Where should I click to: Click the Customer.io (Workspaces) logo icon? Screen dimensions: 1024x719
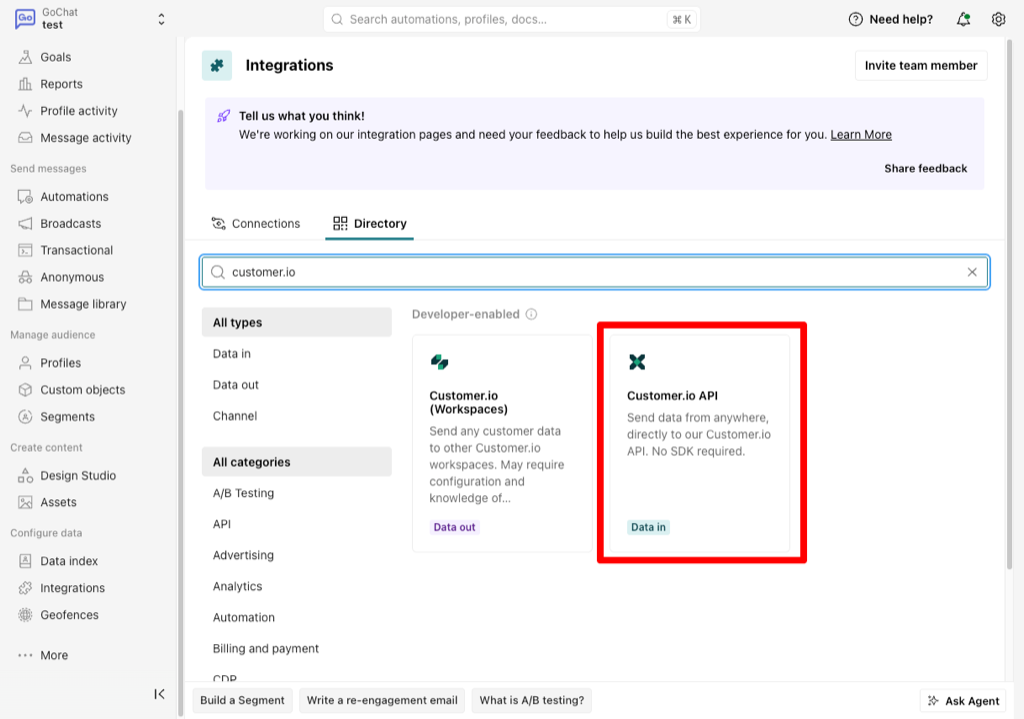[x=440, y=361]
